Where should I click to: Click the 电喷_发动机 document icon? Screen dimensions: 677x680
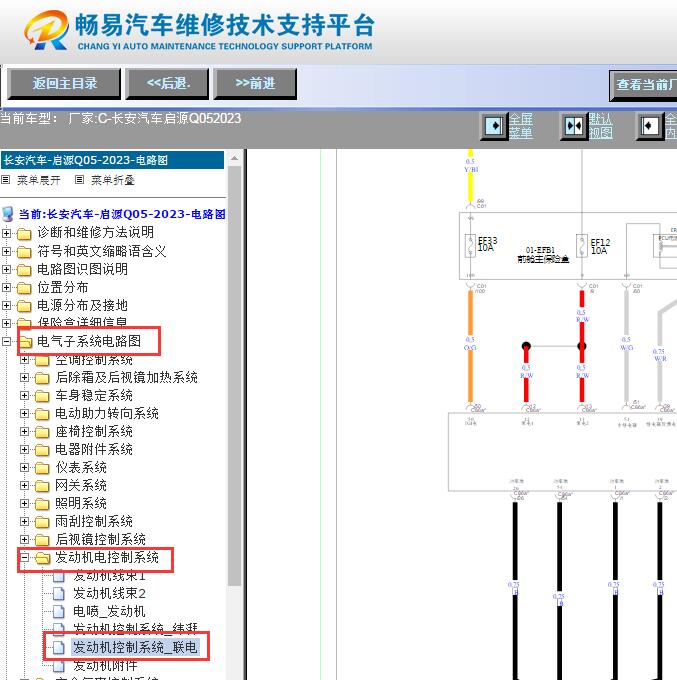[59, 612]
